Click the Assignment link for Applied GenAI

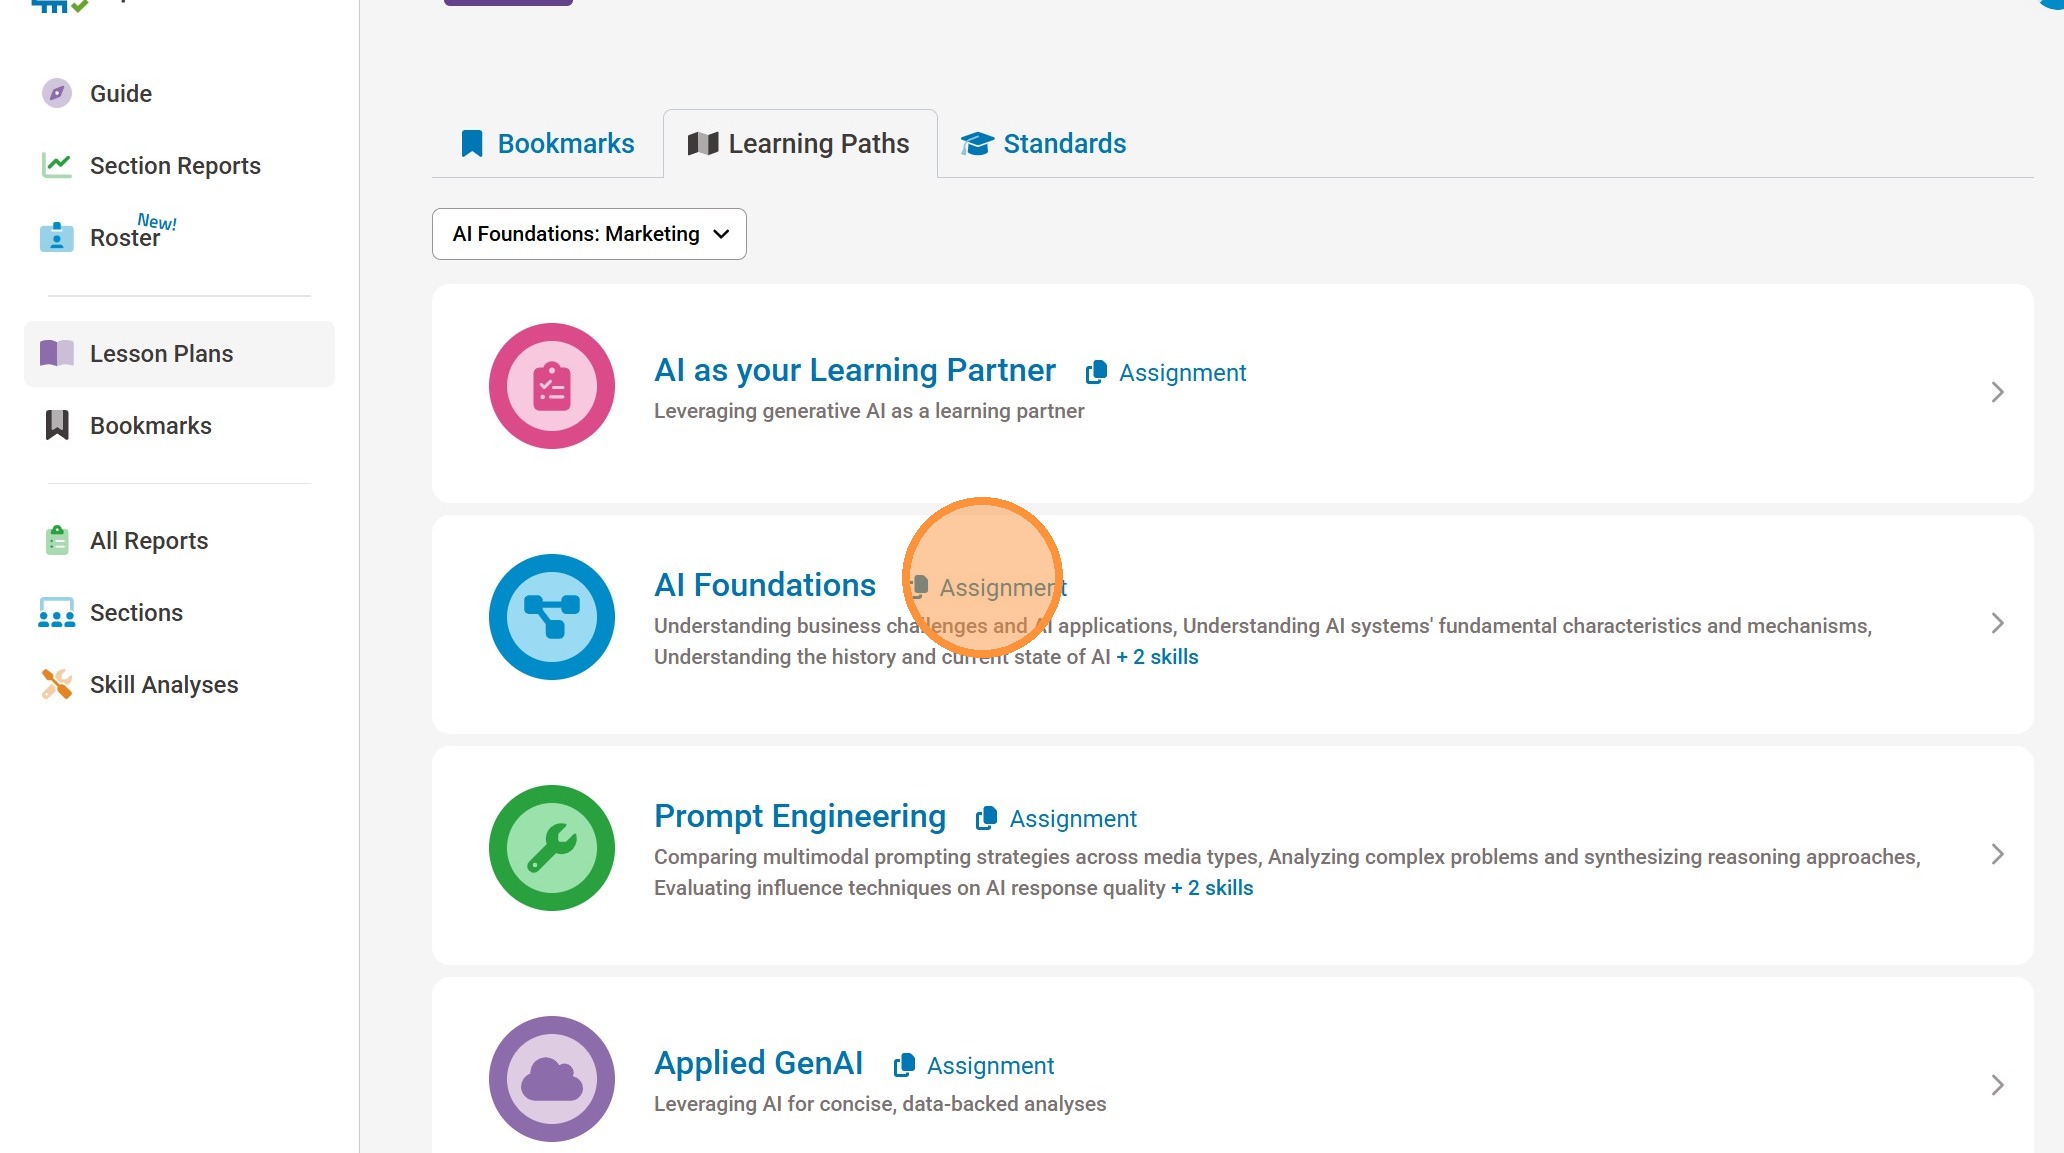pos(974,1066)
